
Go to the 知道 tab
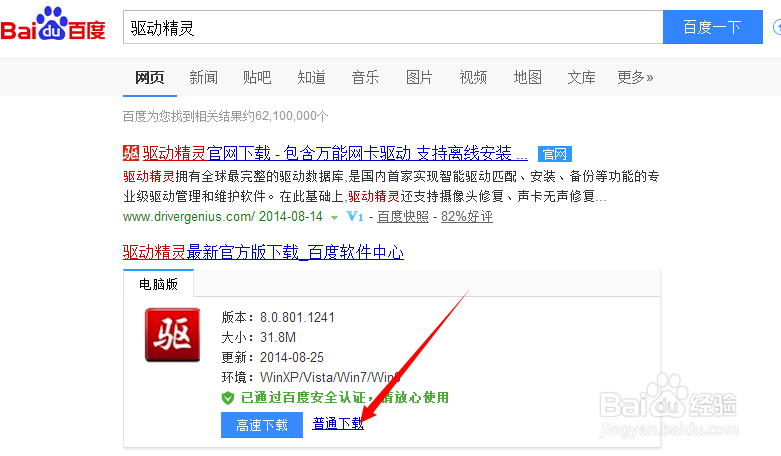(311, 78)
